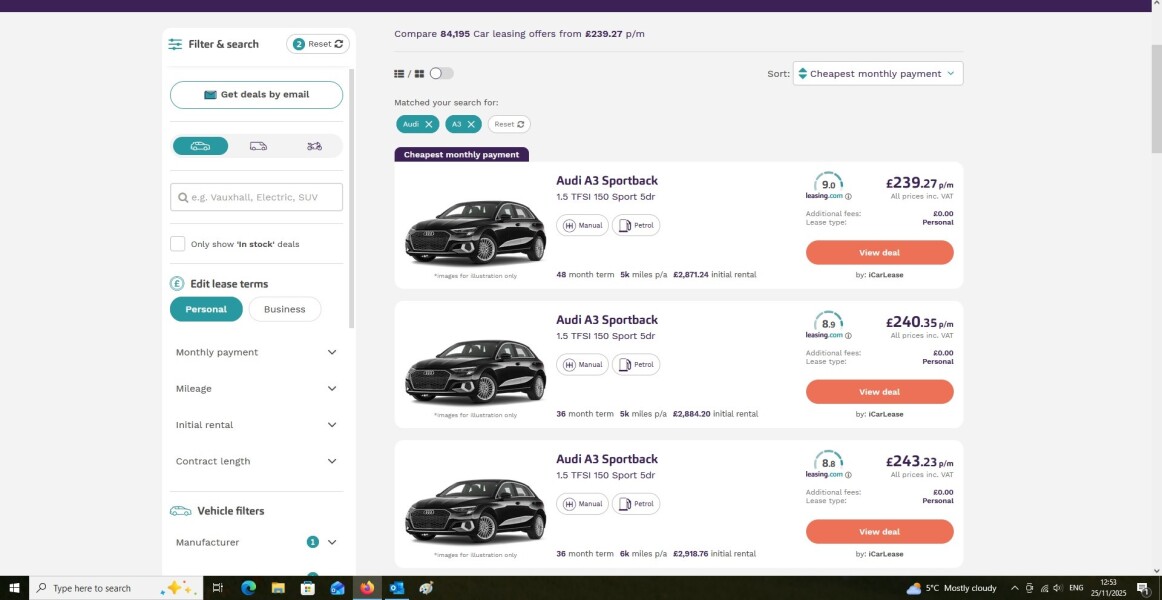Screen dimensions: 1162x600
Task: Click '£2,871.24 initial rental' text
Action: pyautogui.click(x=714, y=275)
